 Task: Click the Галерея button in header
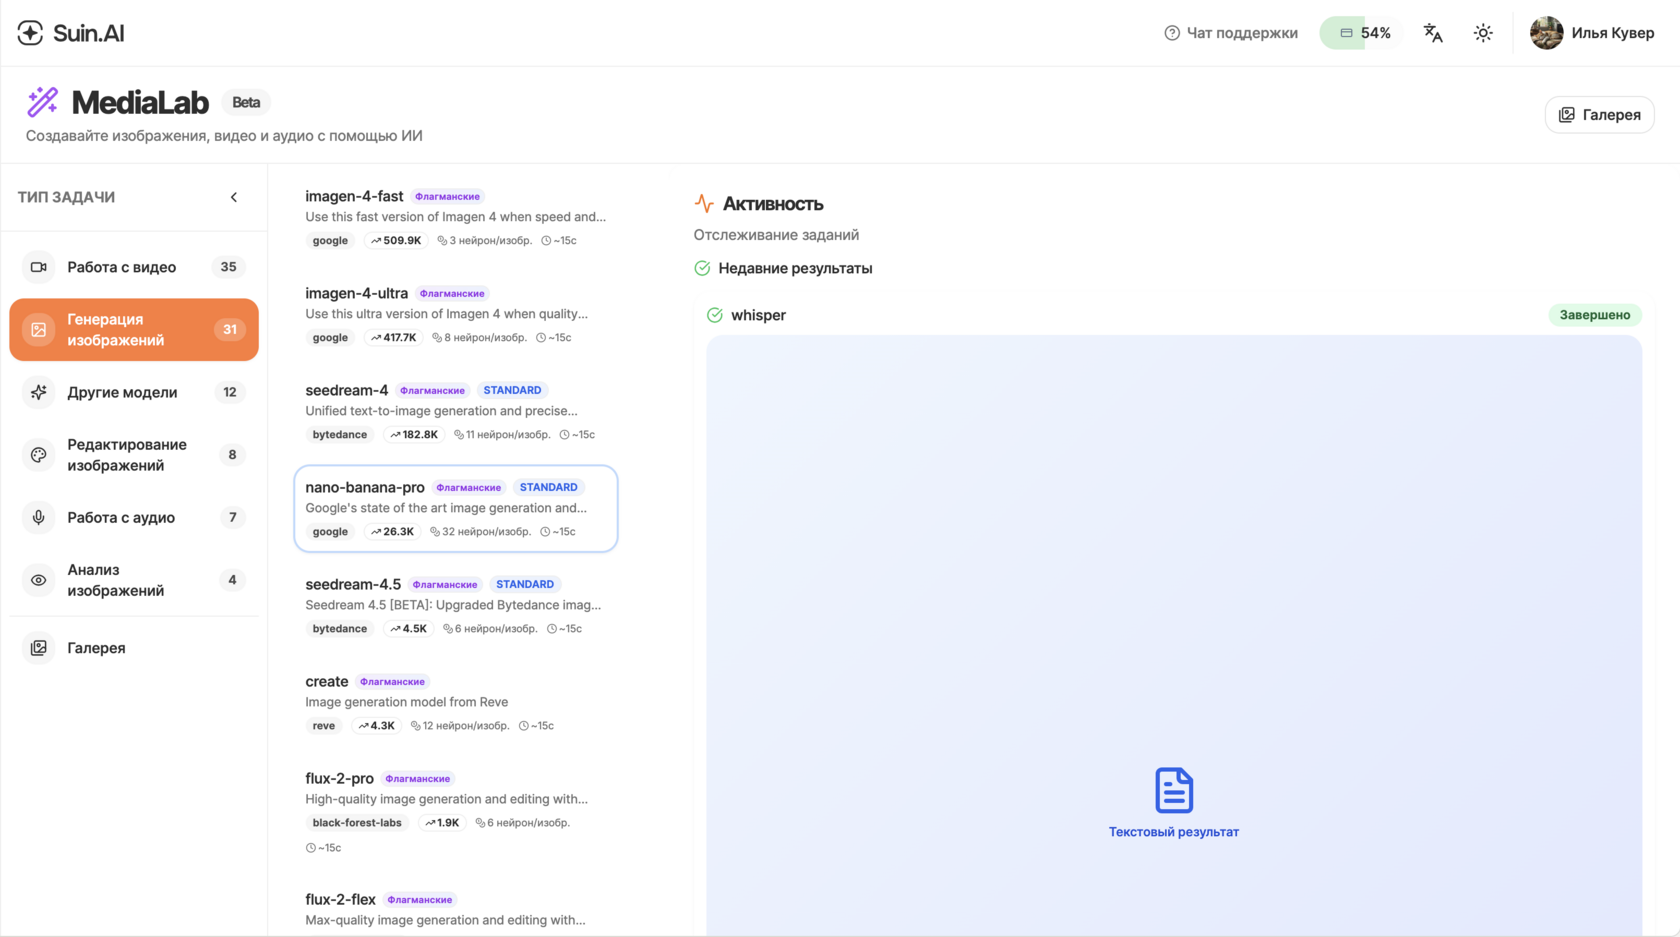pyautogui.click(x=1599, y=115)
